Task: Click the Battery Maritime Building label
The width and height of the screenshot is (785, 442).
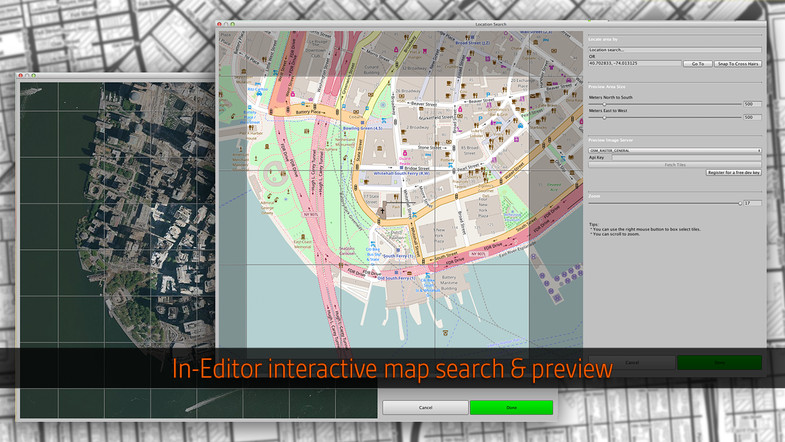Action: (x=449, y=283)
